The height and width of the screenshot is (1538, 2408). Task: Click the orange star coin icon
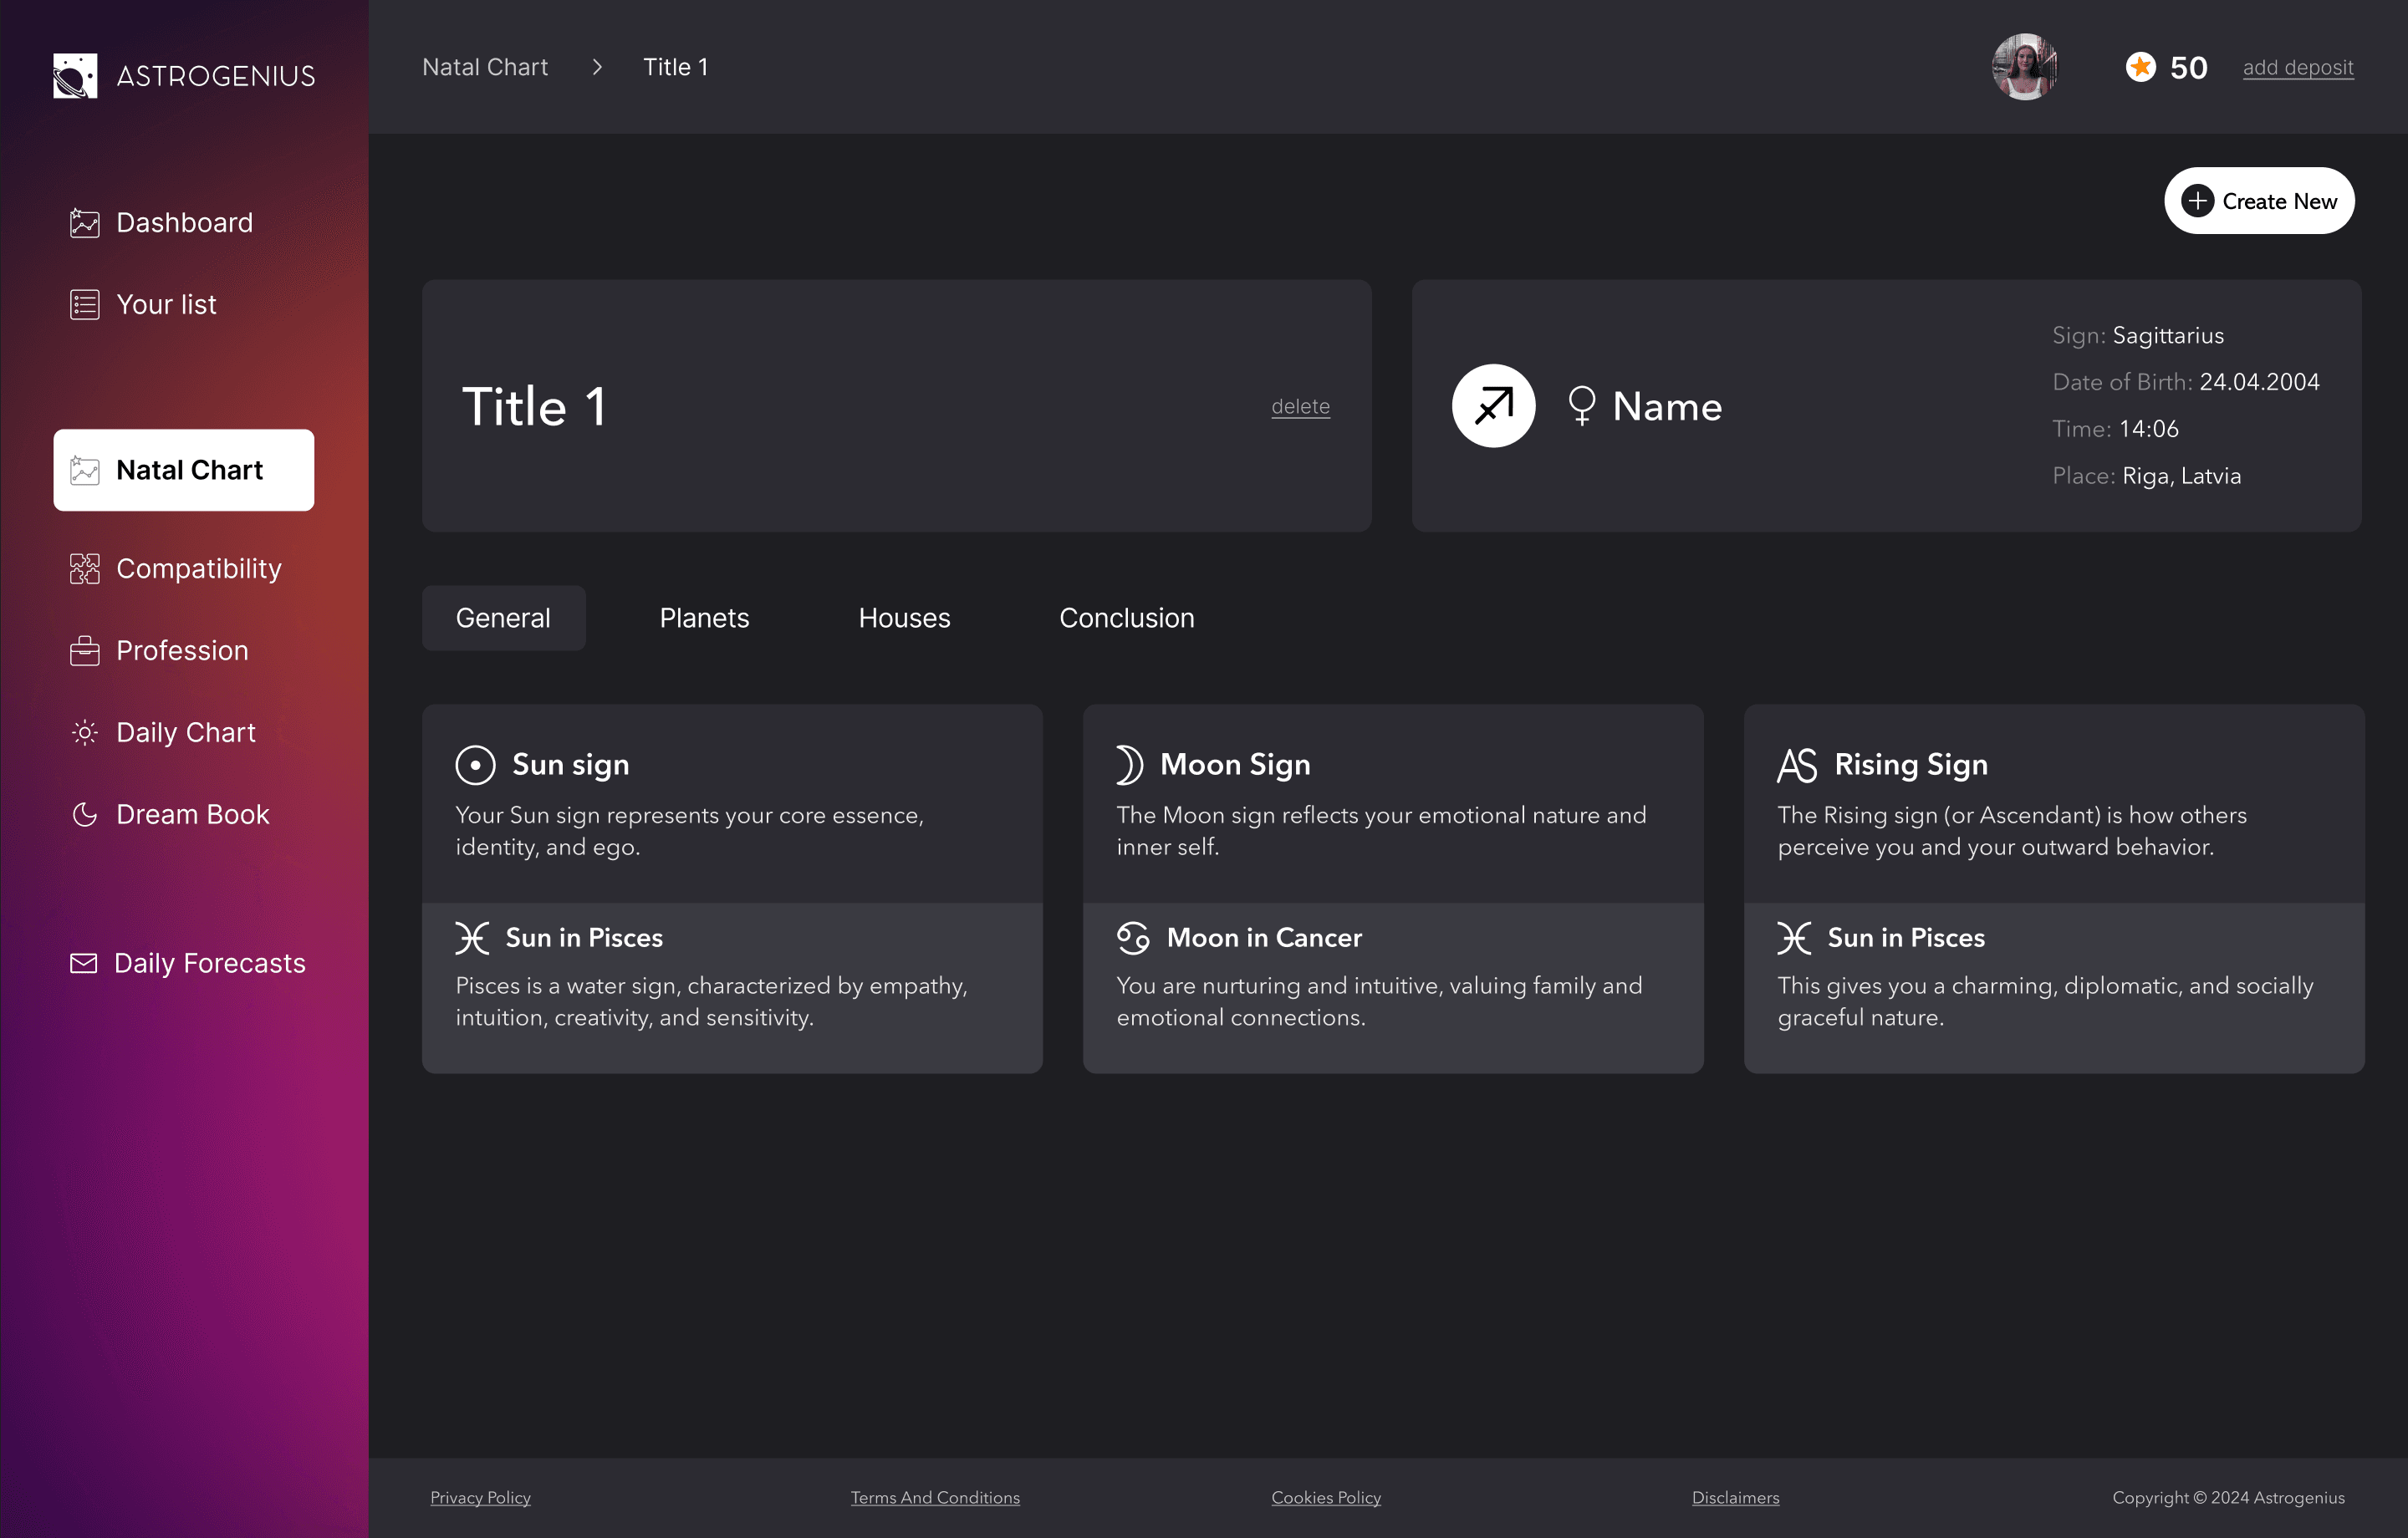click(x=2140, y=67)
